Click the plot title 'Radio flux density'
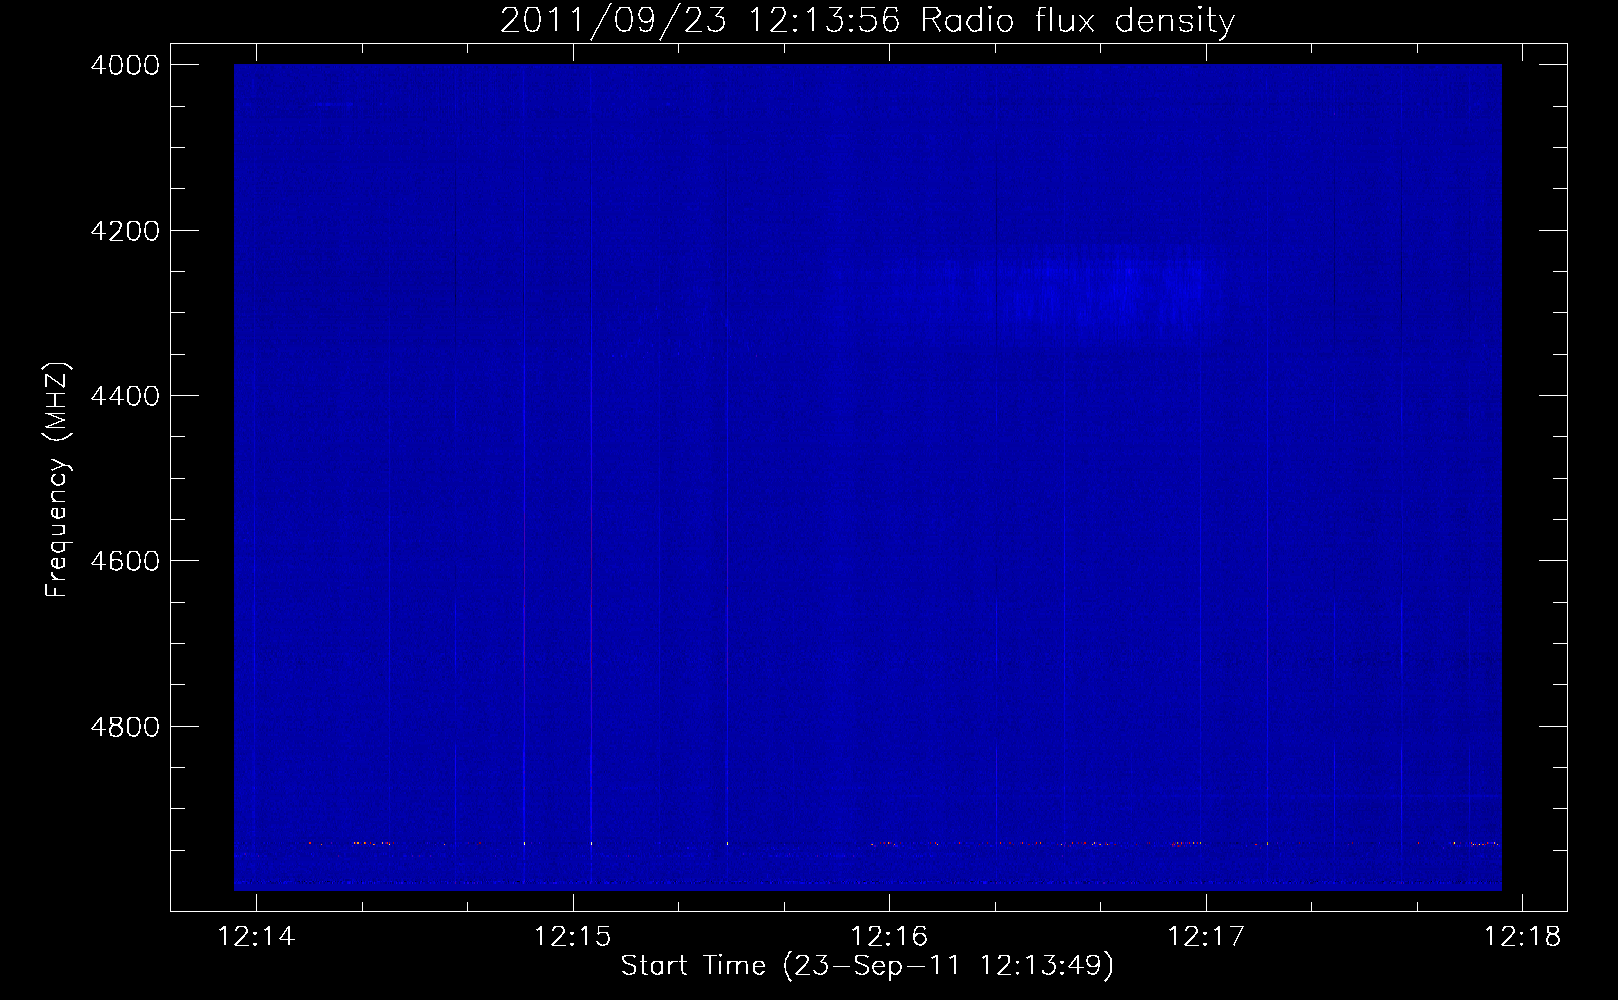The image size is (1618, 1000). click(1077, 20)
